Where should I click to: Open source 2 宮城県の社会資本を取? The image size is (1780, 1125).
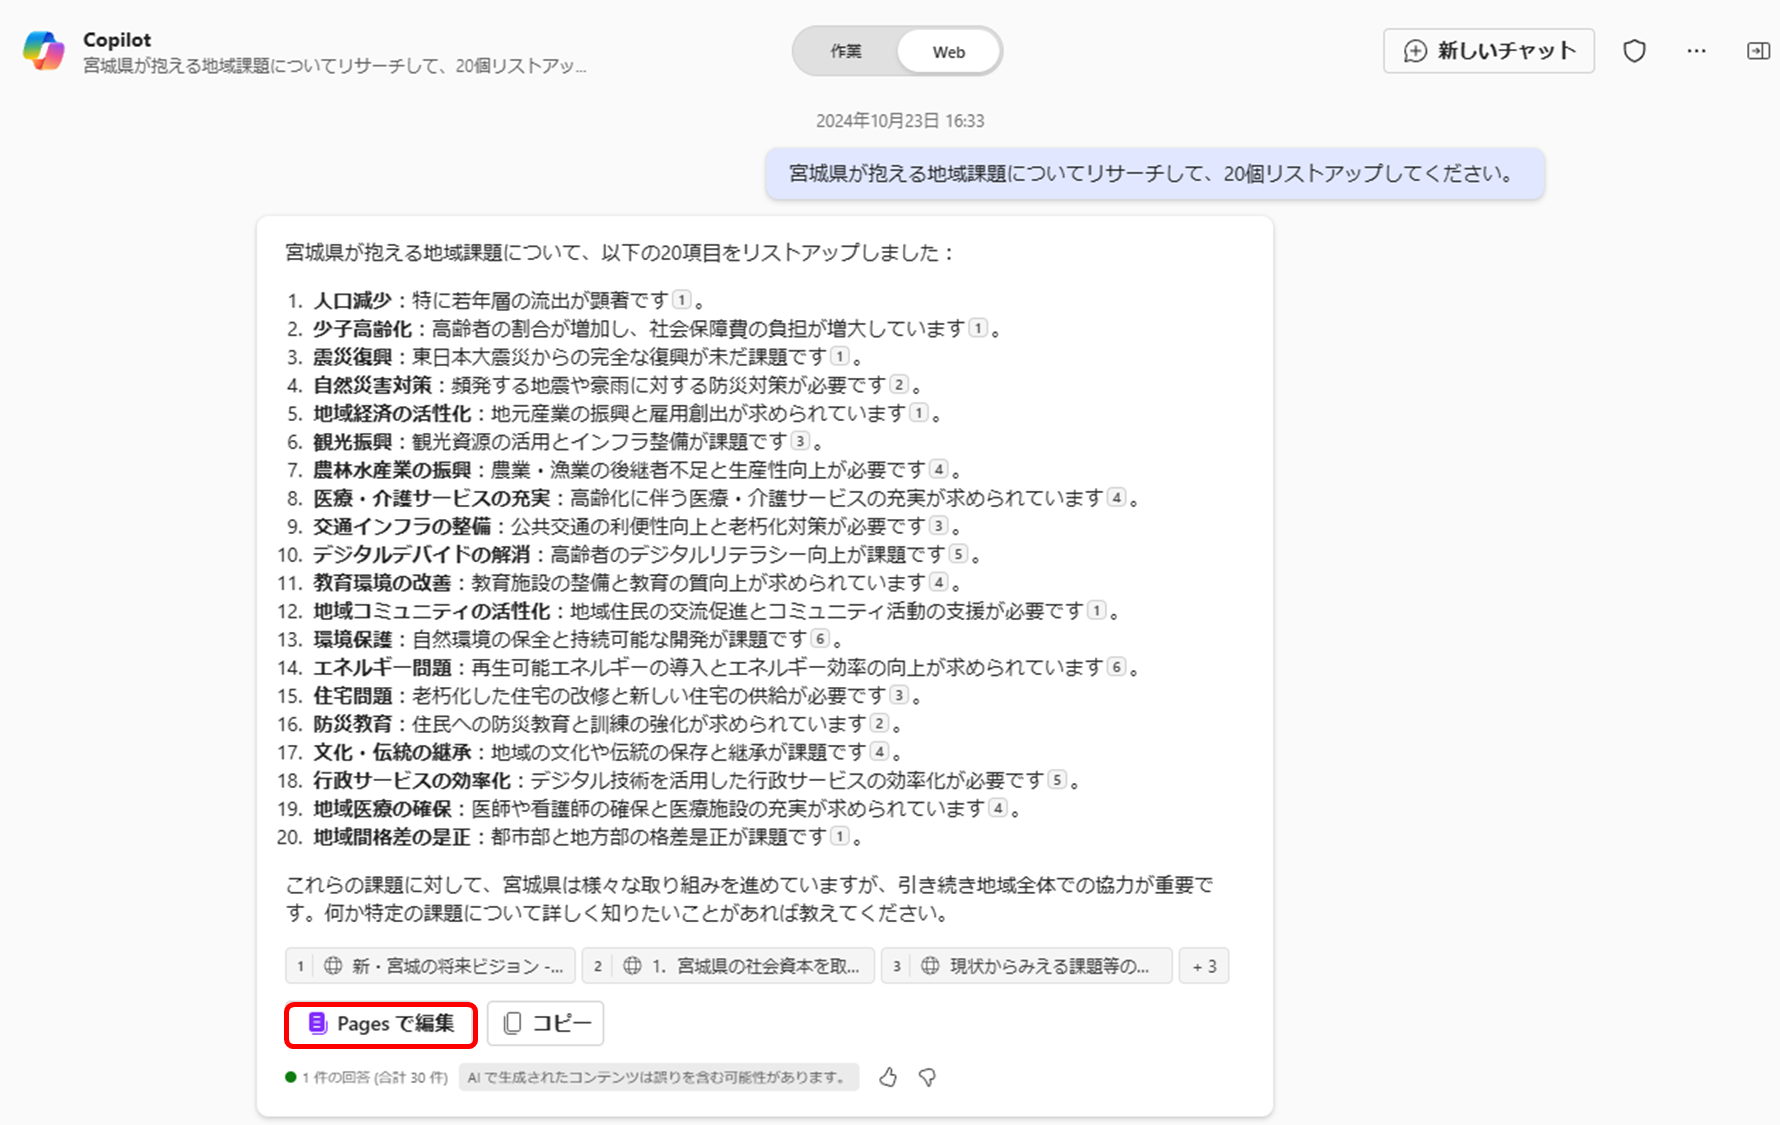(728, 966)
